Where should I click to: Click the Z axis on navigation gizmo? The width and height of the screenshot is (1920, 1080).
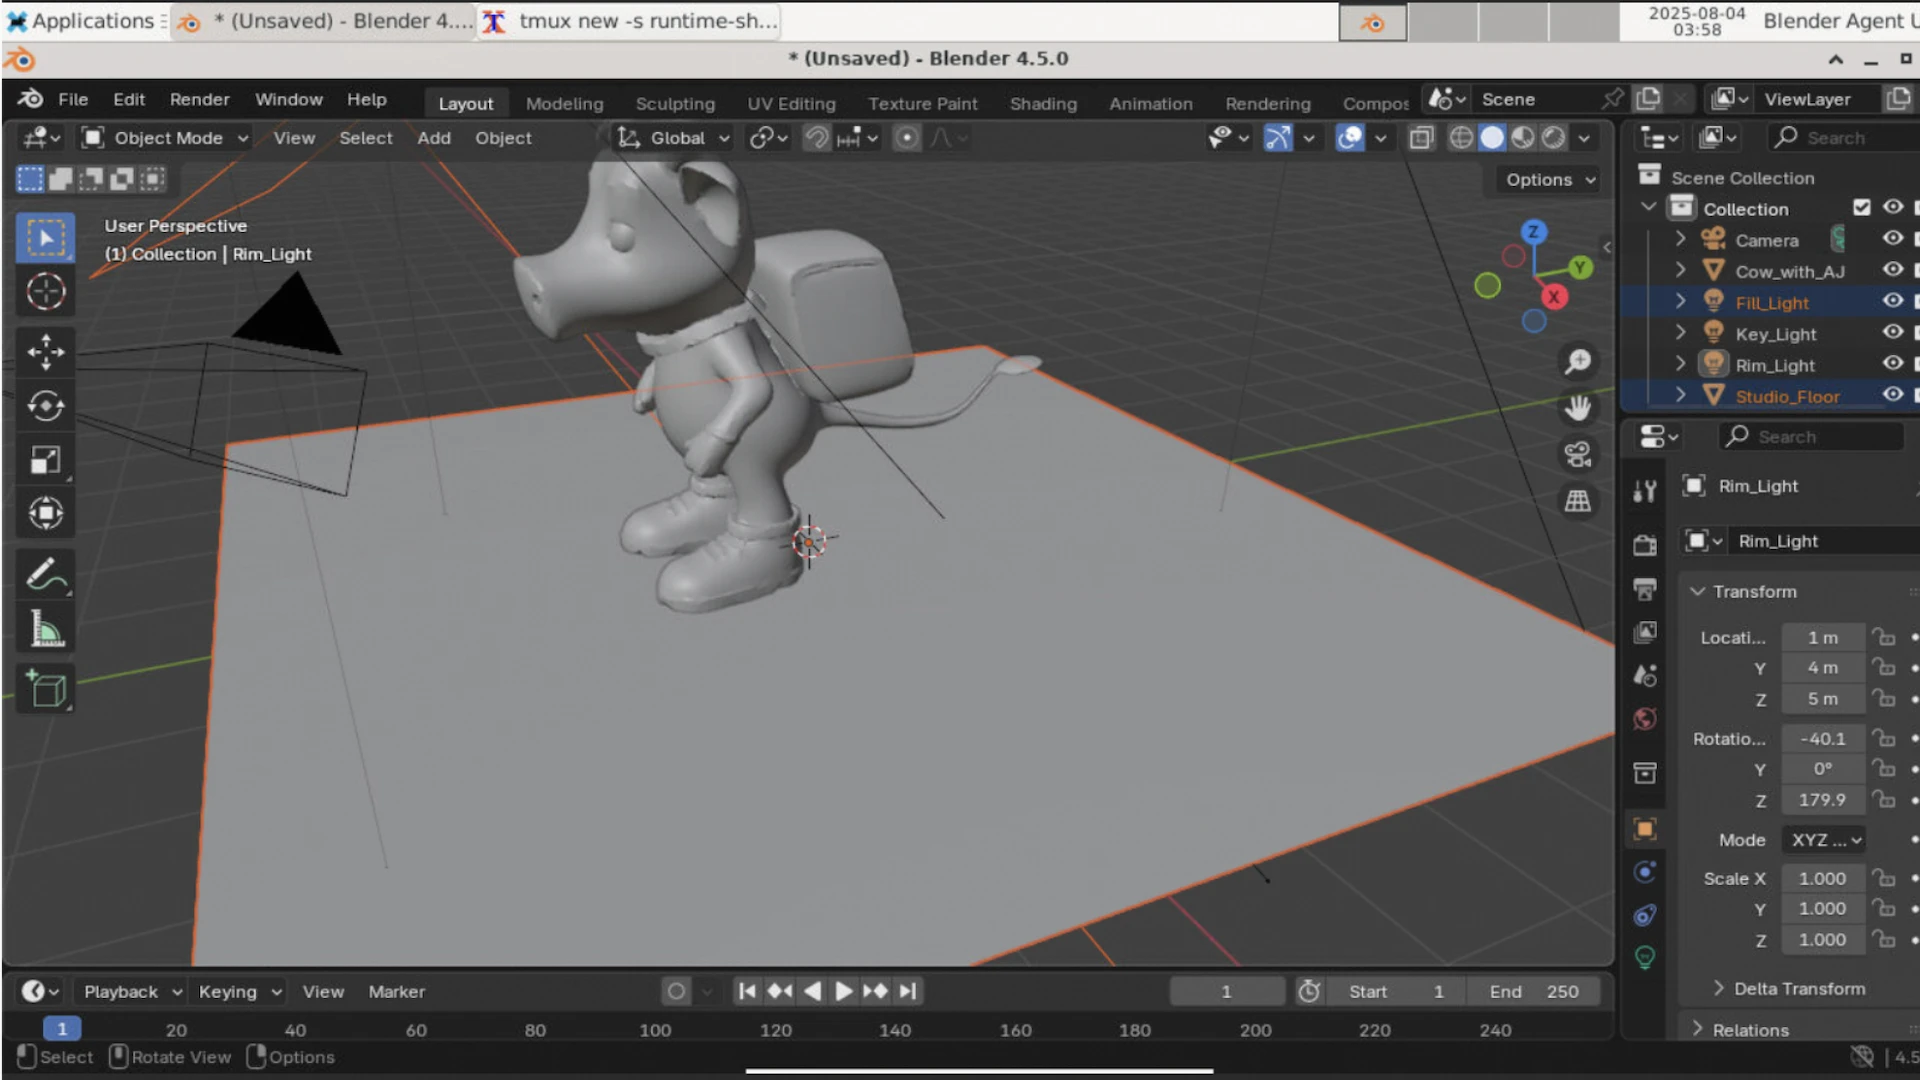pyautogui.click(x=1533, y=232)
